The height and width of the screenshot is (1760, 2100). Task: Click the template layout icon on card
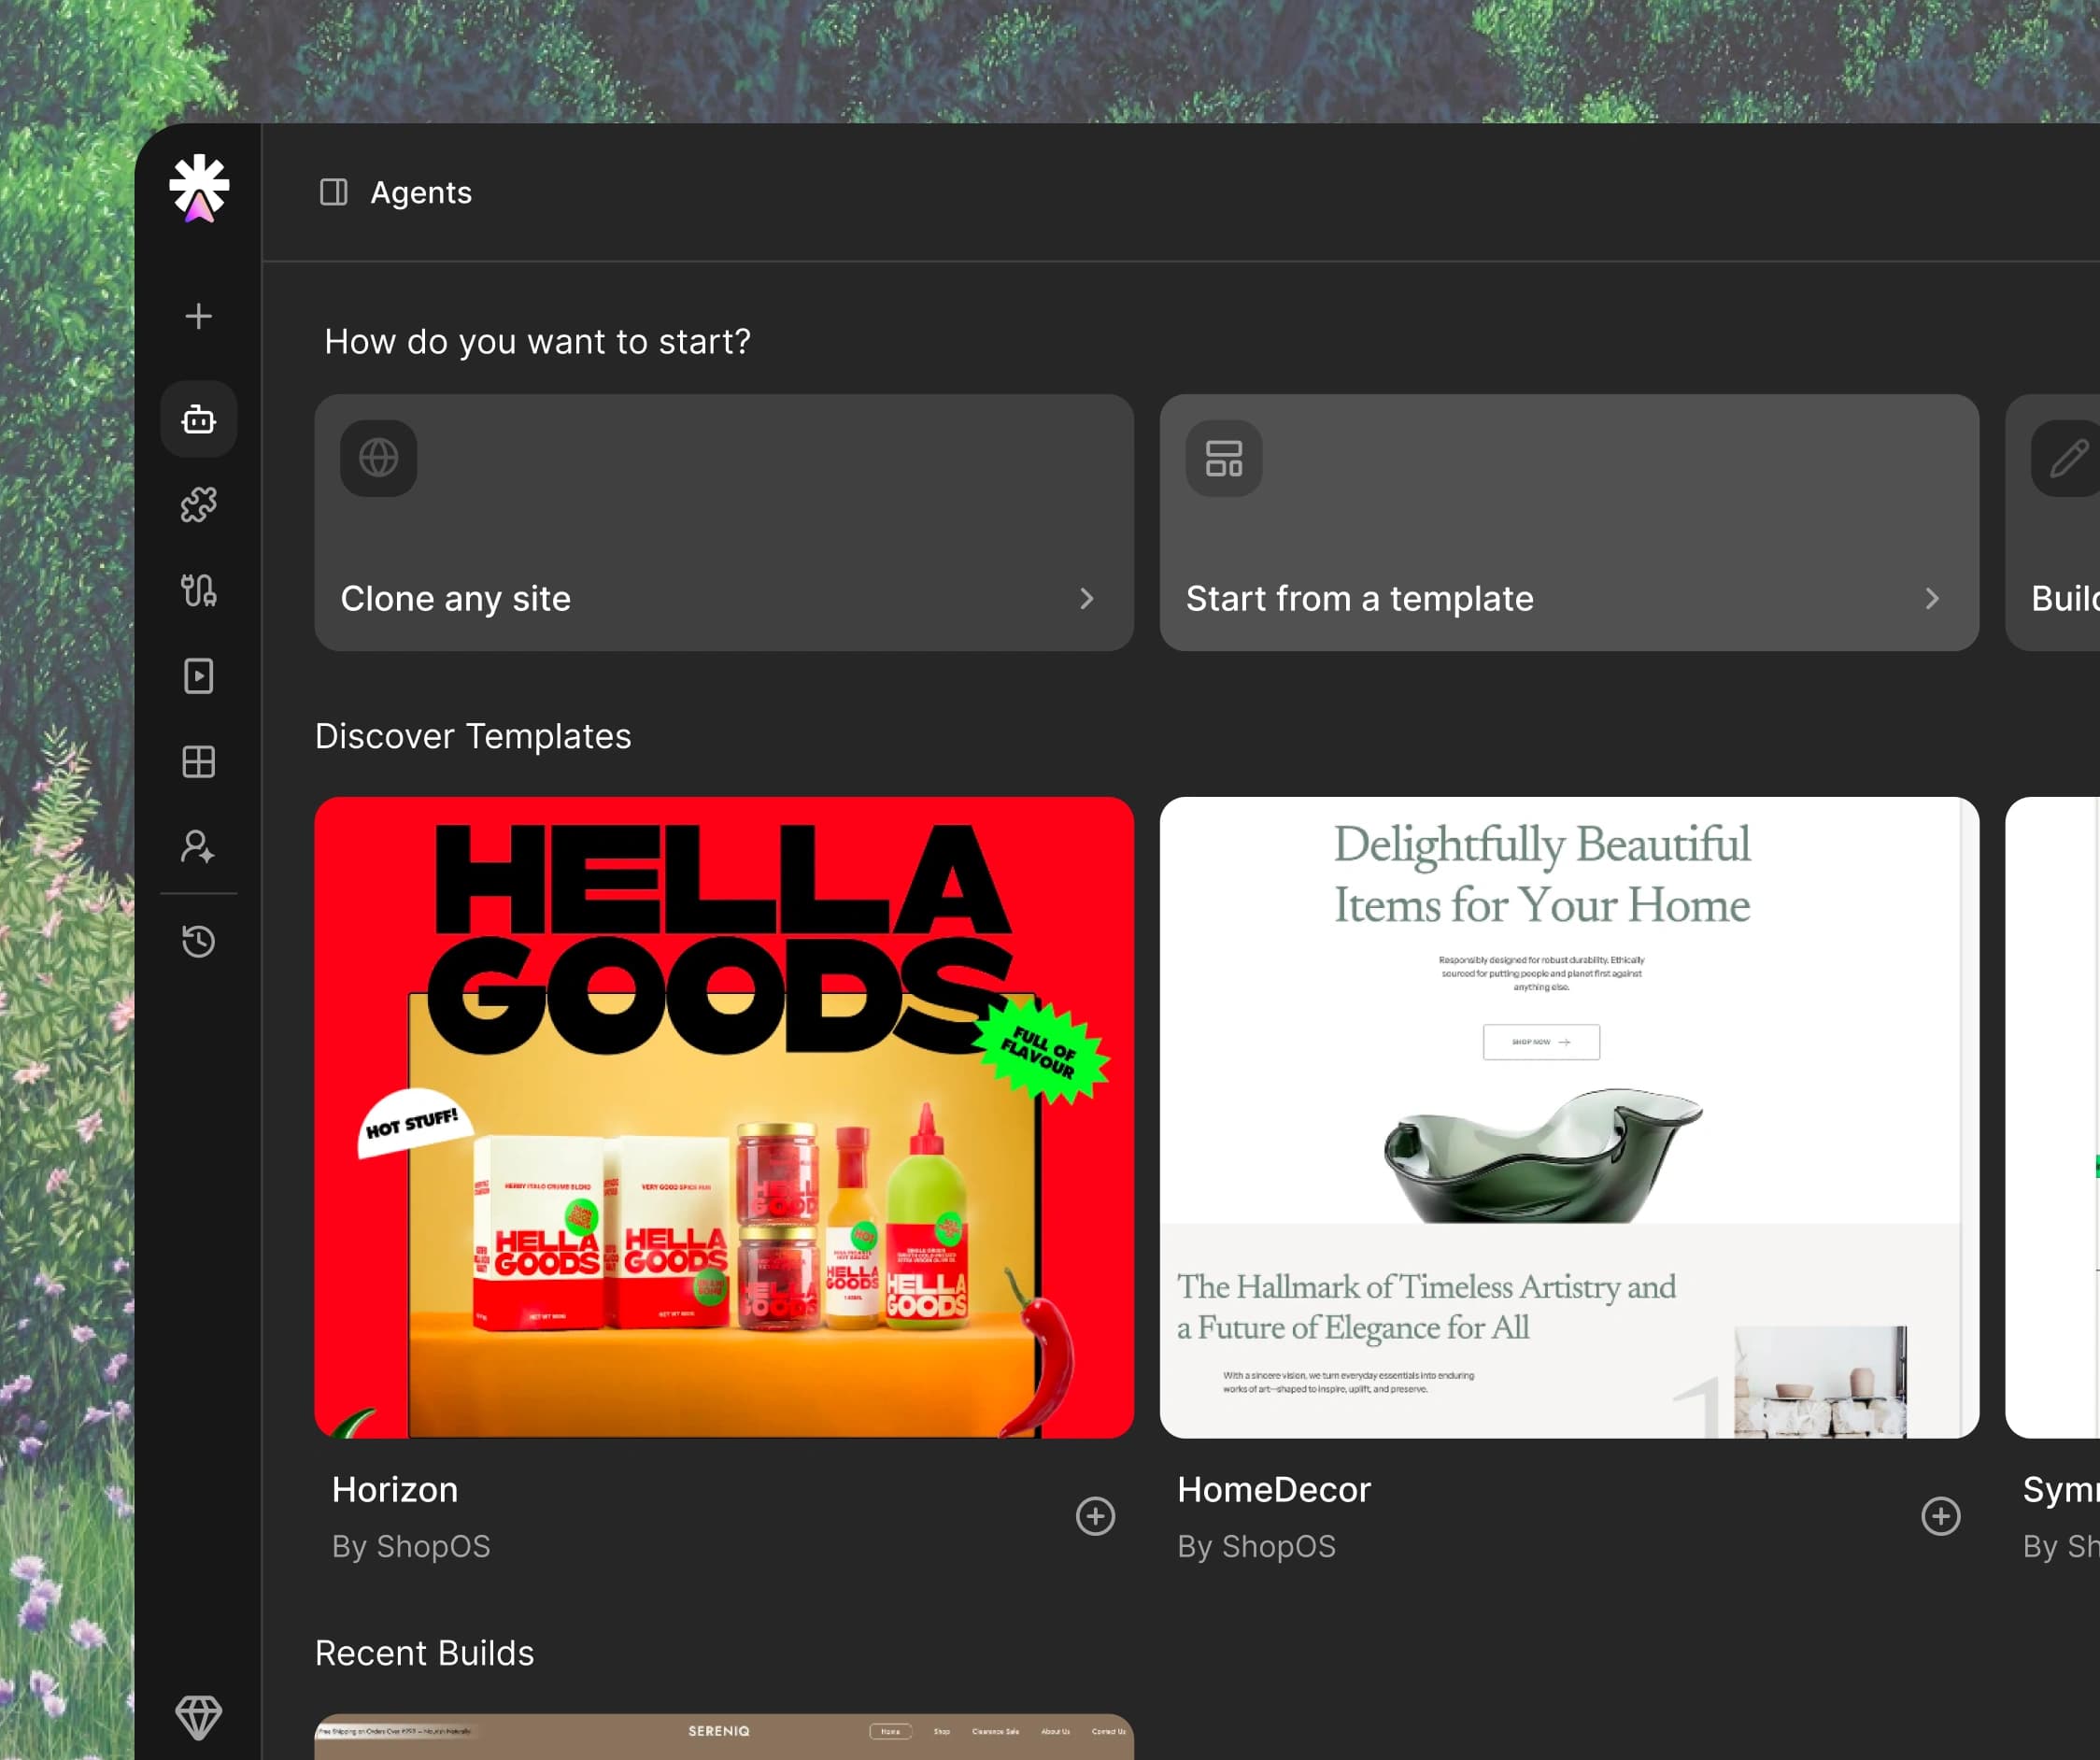[1224, 458]
